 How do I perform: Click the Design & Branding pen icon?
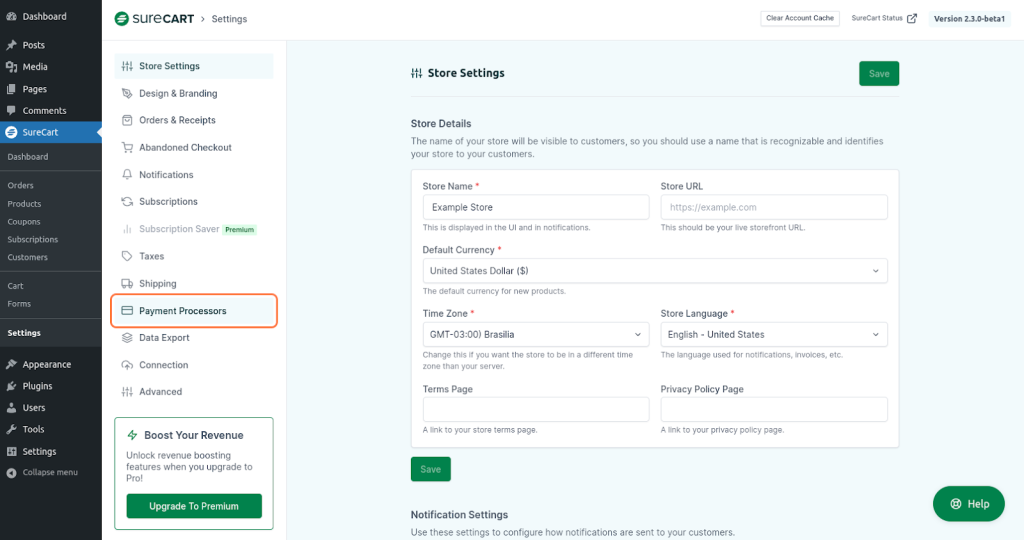(x=127, y=93)
